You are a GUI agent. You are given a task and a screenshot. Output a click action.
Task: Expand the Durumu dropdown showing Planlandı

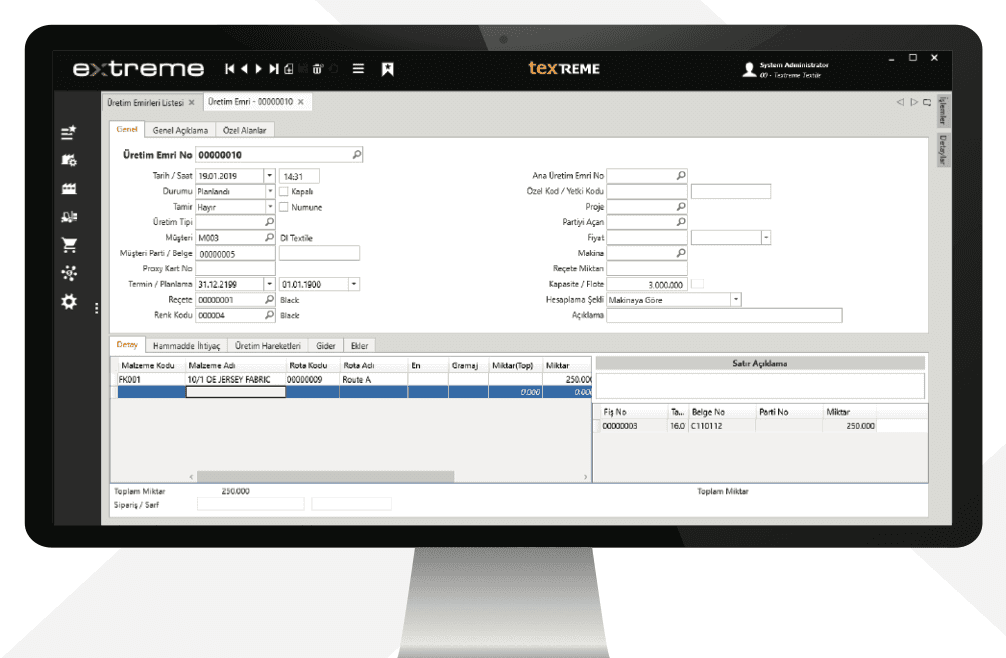coord(270,191)
